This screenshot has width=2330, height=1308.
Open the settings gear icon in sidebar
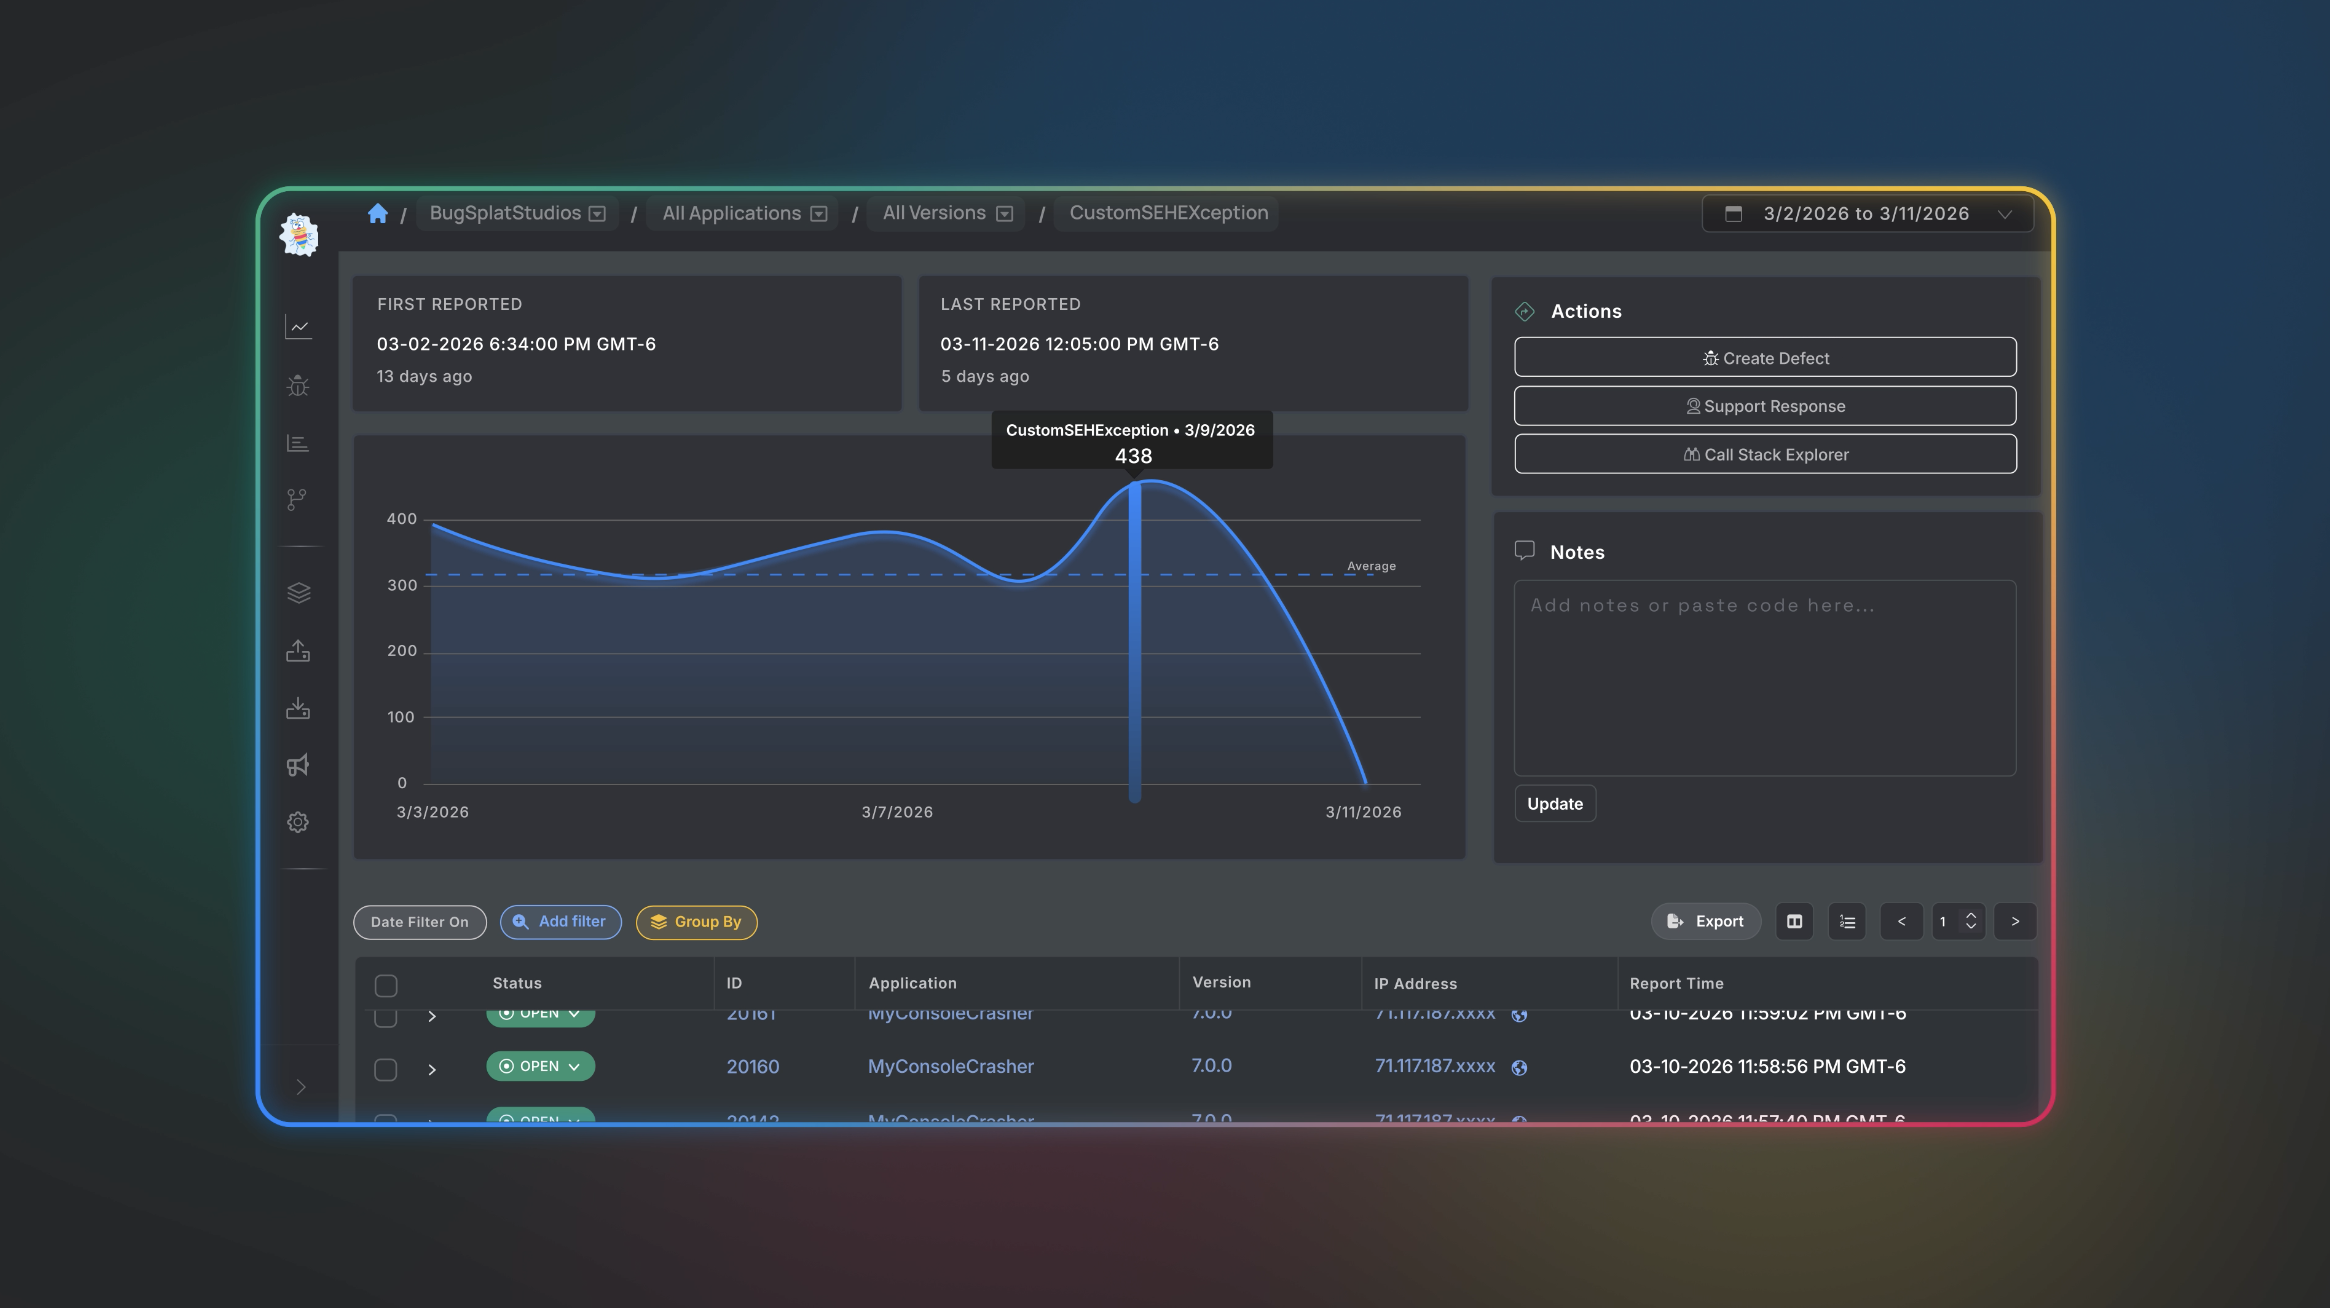298,822
